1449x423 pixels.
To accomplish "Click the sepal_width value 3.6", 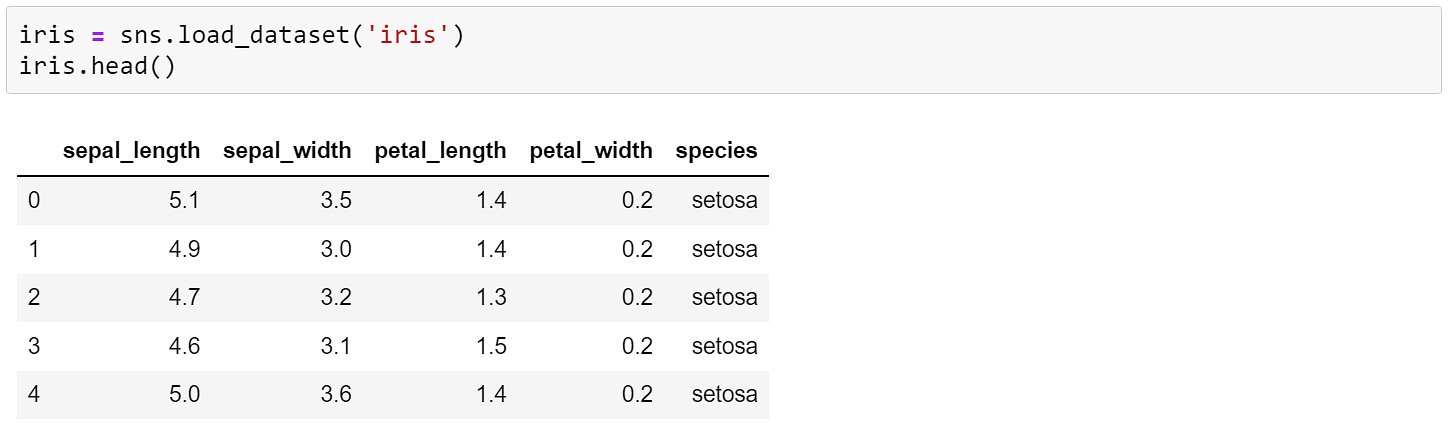I will coord(336,394).
